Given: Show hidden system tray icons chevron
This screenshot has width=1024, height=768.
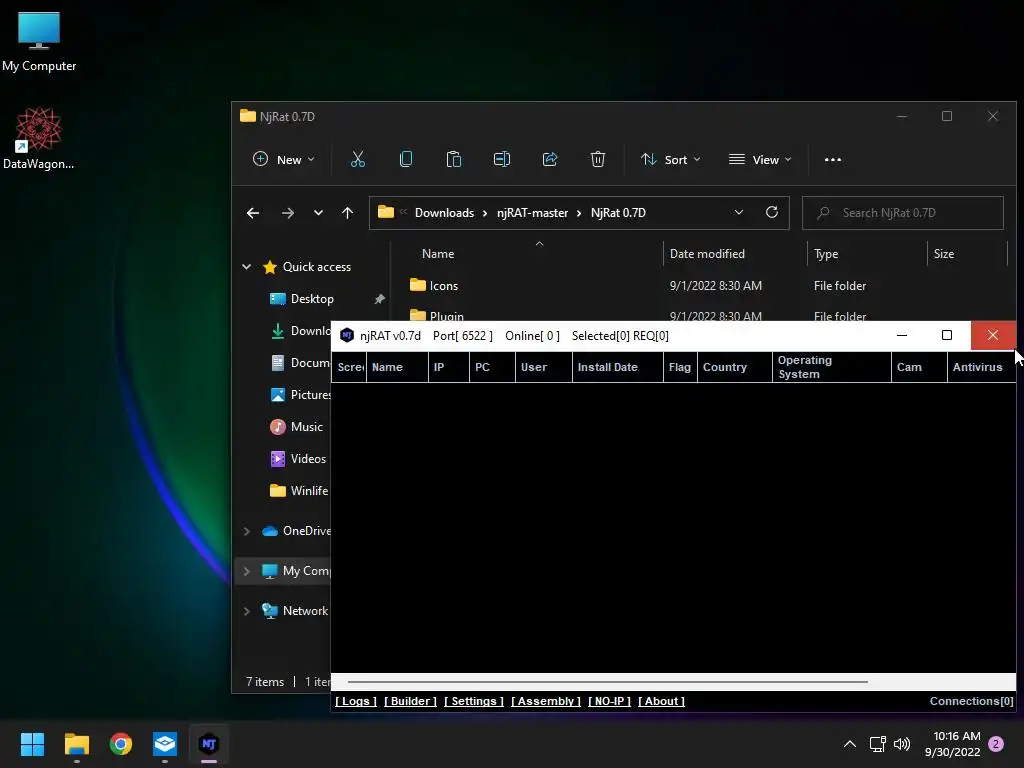Looking at the screenshot, I should [850, 744].
